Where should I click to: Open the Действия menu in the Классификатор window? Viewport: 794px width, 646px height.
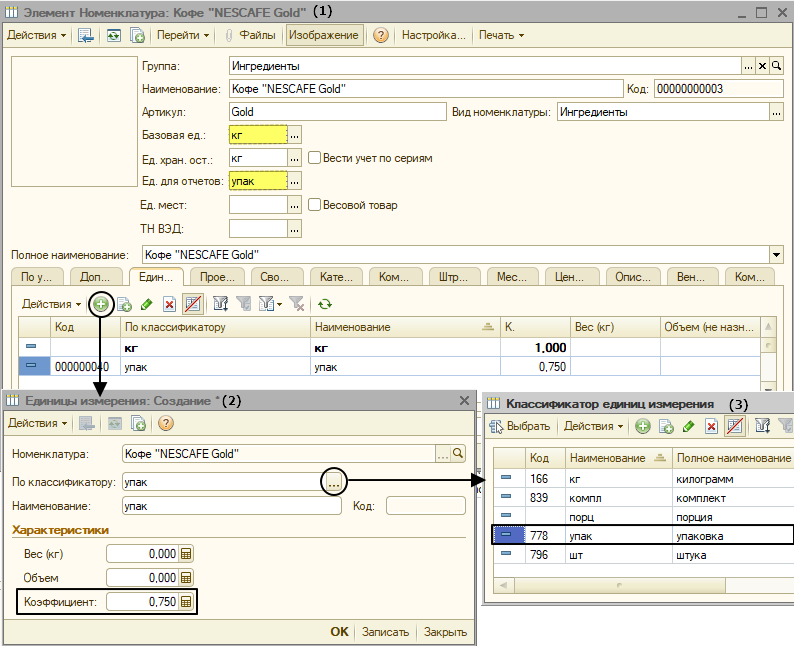(593, 426)
